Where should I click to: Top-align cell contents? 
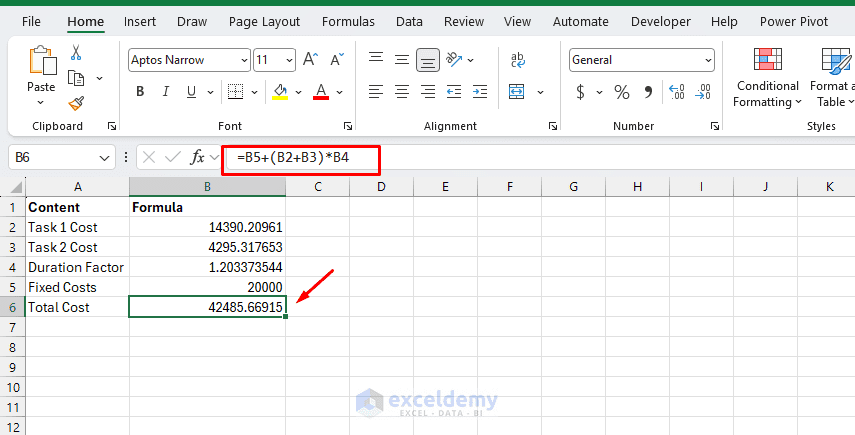click(x=376, y=59)
